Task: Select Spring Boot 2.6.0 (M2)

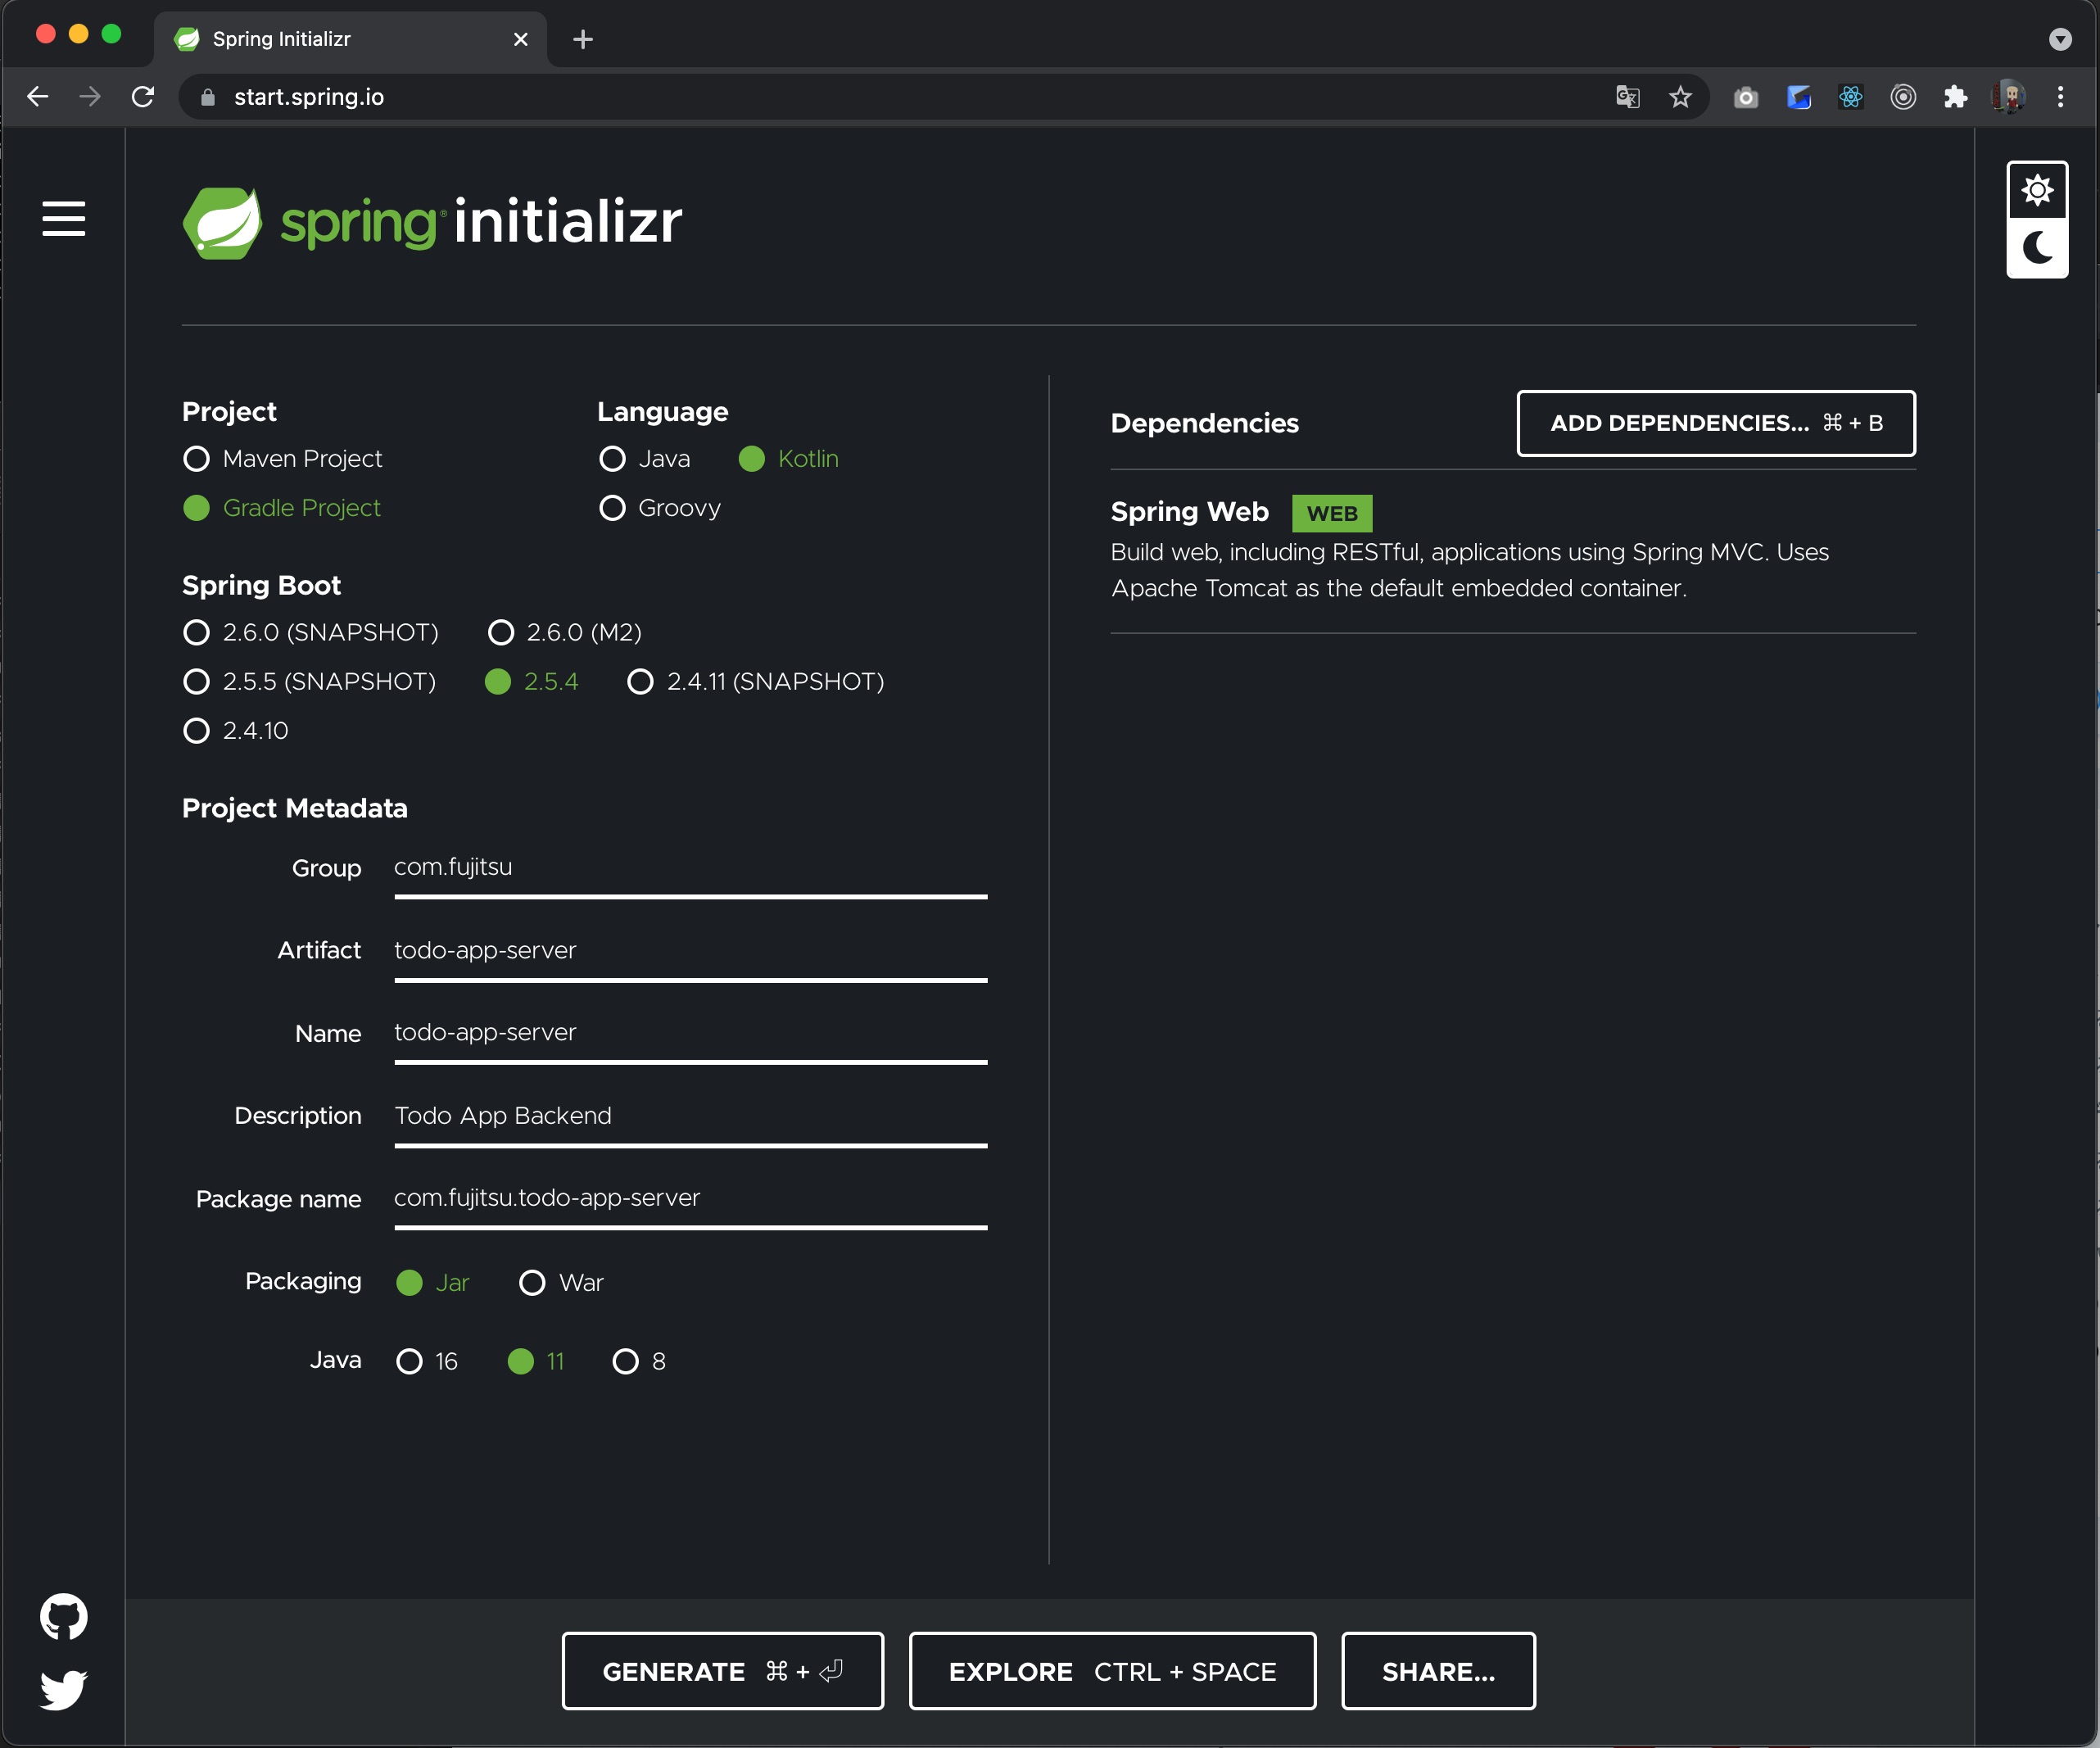Action: coord(565,632)
